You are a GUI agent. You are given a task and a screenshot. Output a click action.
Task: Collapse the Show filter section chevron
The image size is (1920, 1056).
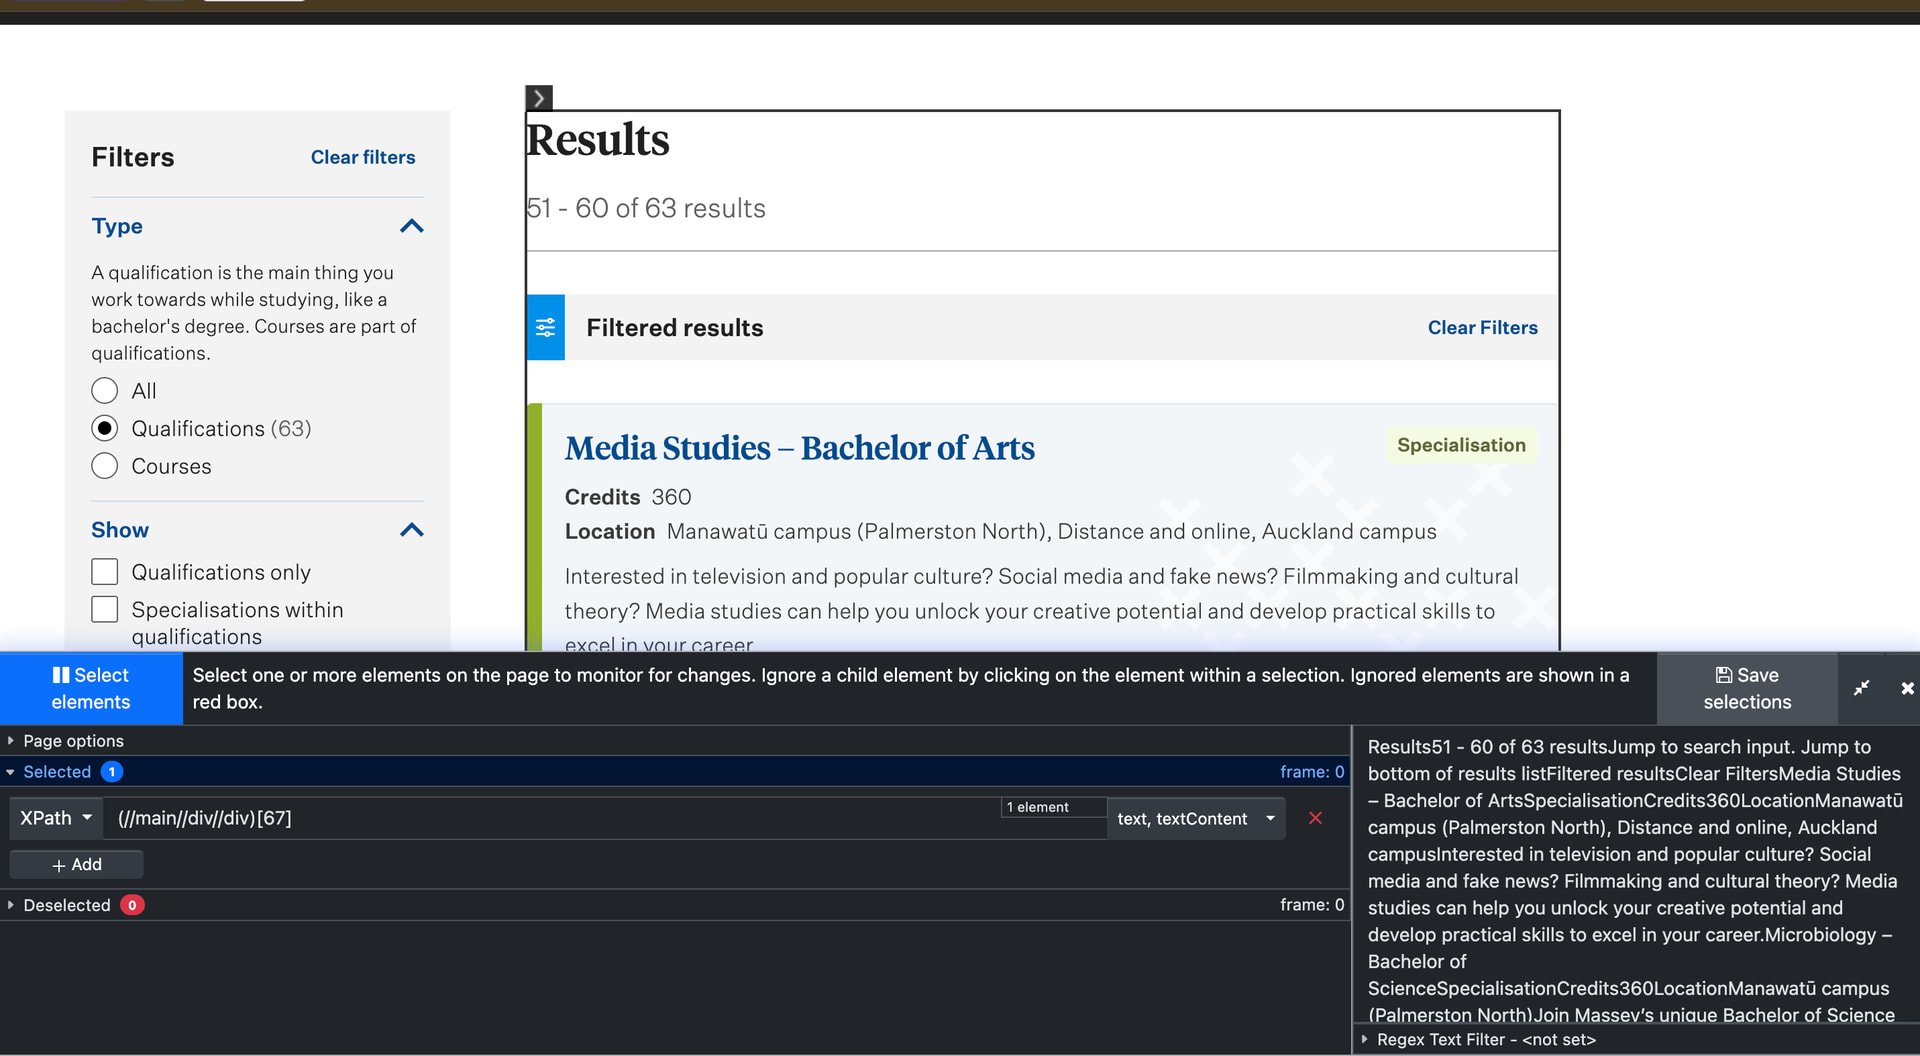411,530
